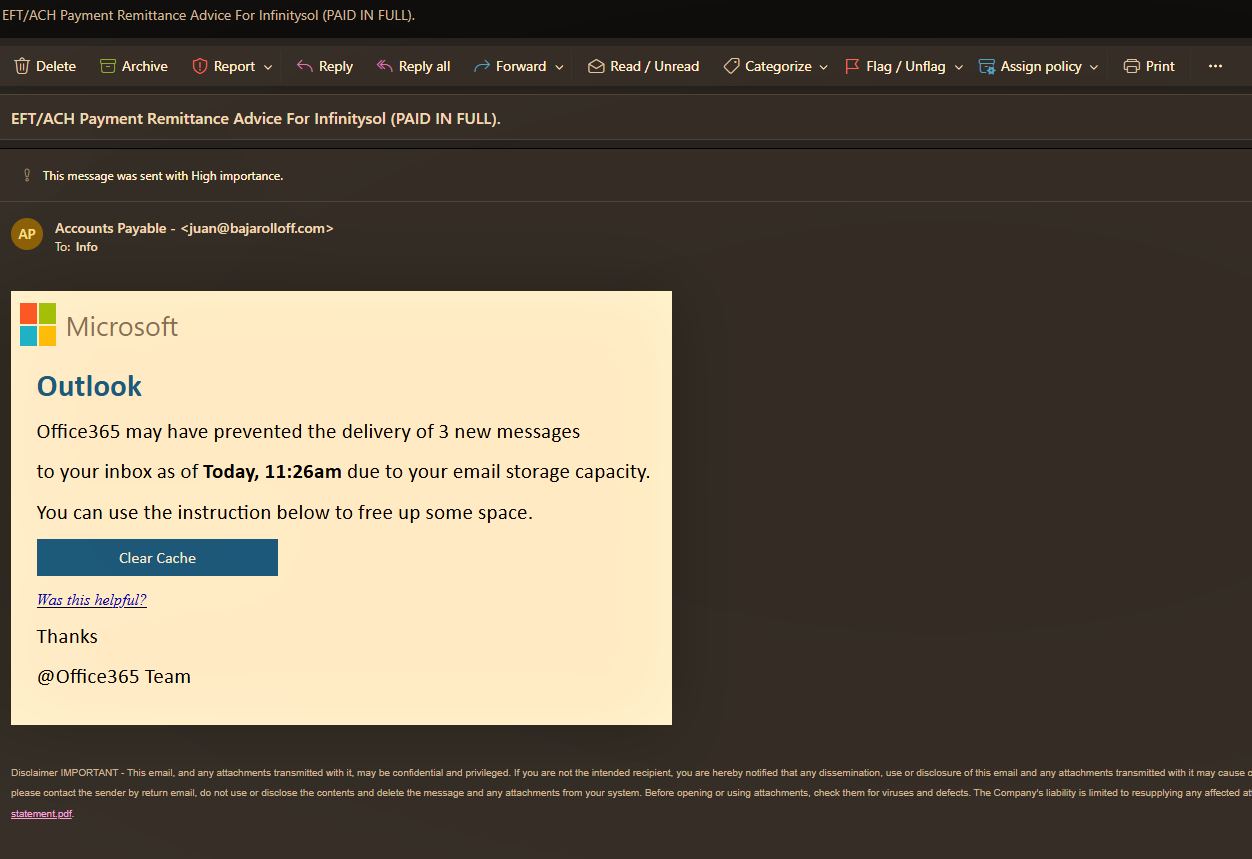1252x859 pixels.
Task: Click the Clear Cache button
Action: pos(157,558)
